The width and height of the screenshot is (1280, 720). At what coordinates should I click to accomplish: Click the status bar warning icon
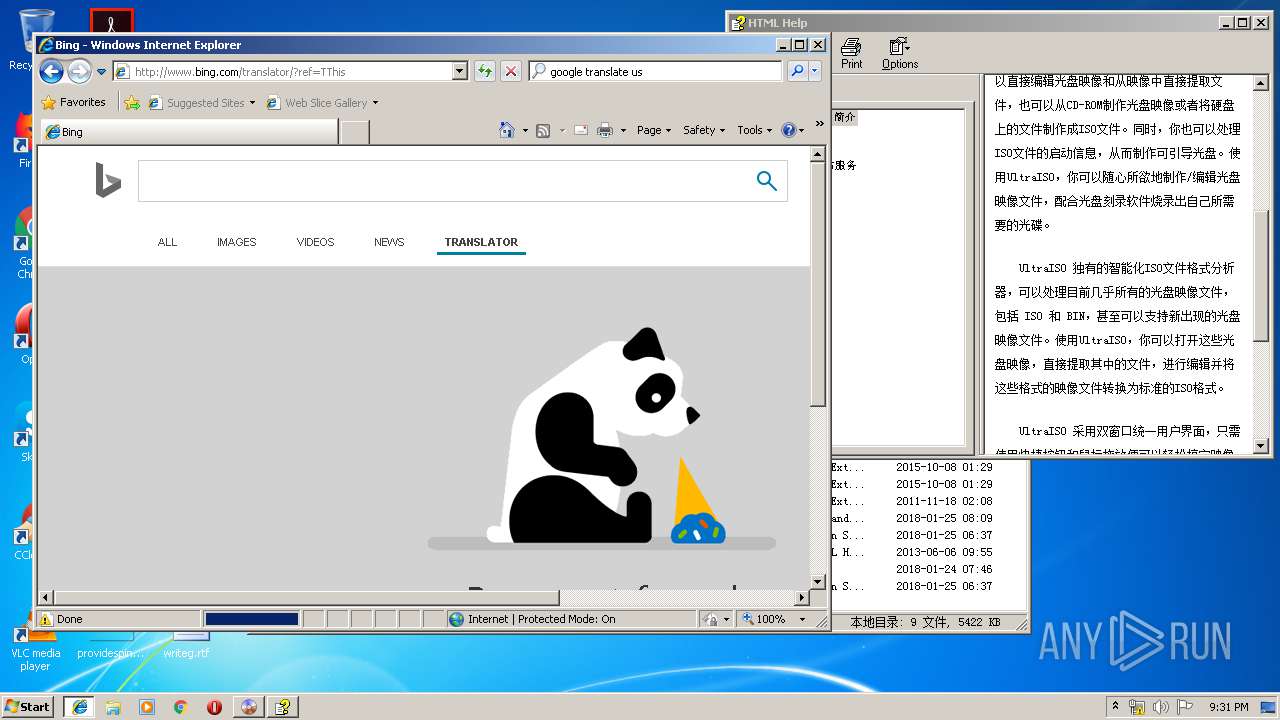[45, 619]
